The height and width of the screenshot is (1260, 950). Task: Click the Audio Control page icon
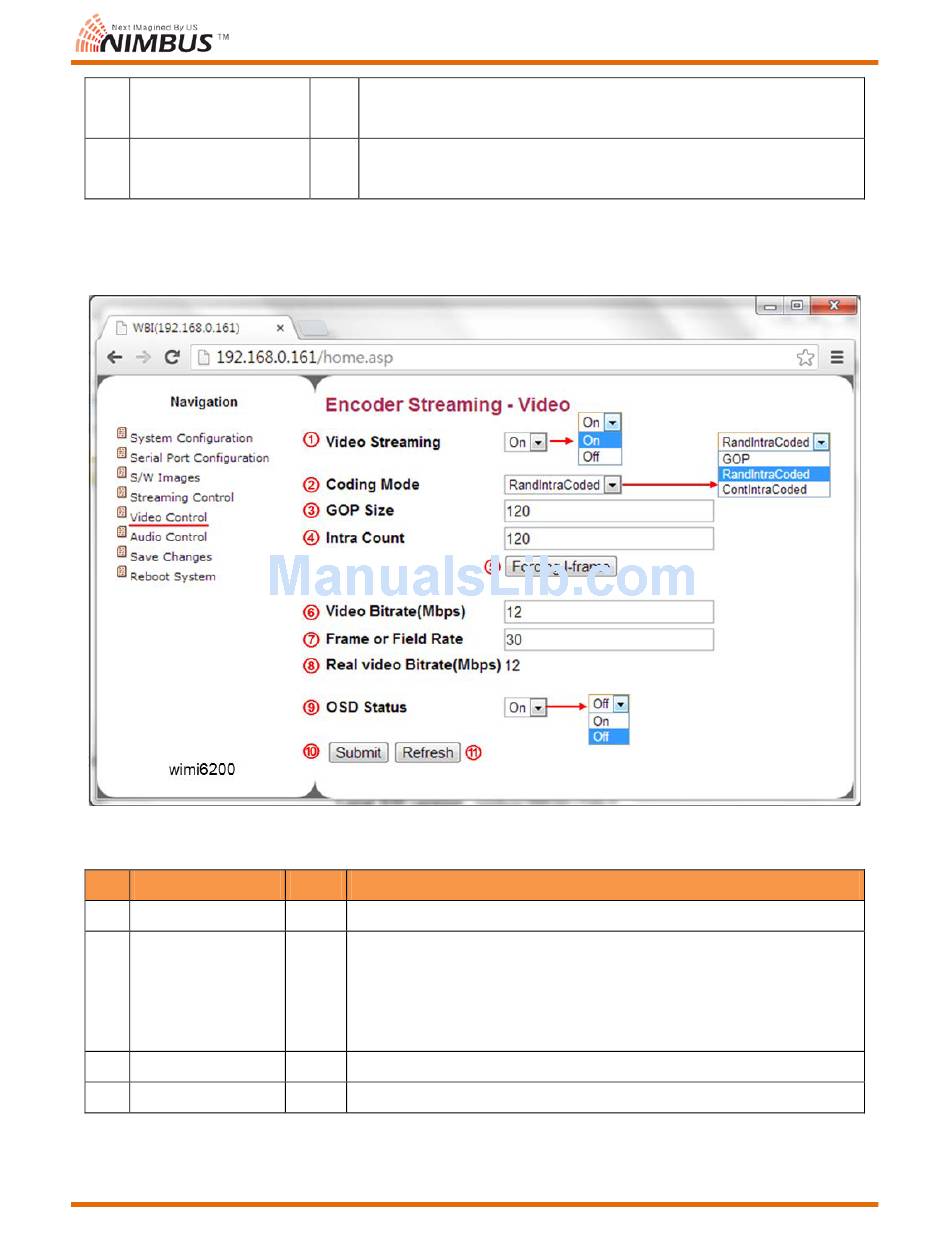click(122, 534)
